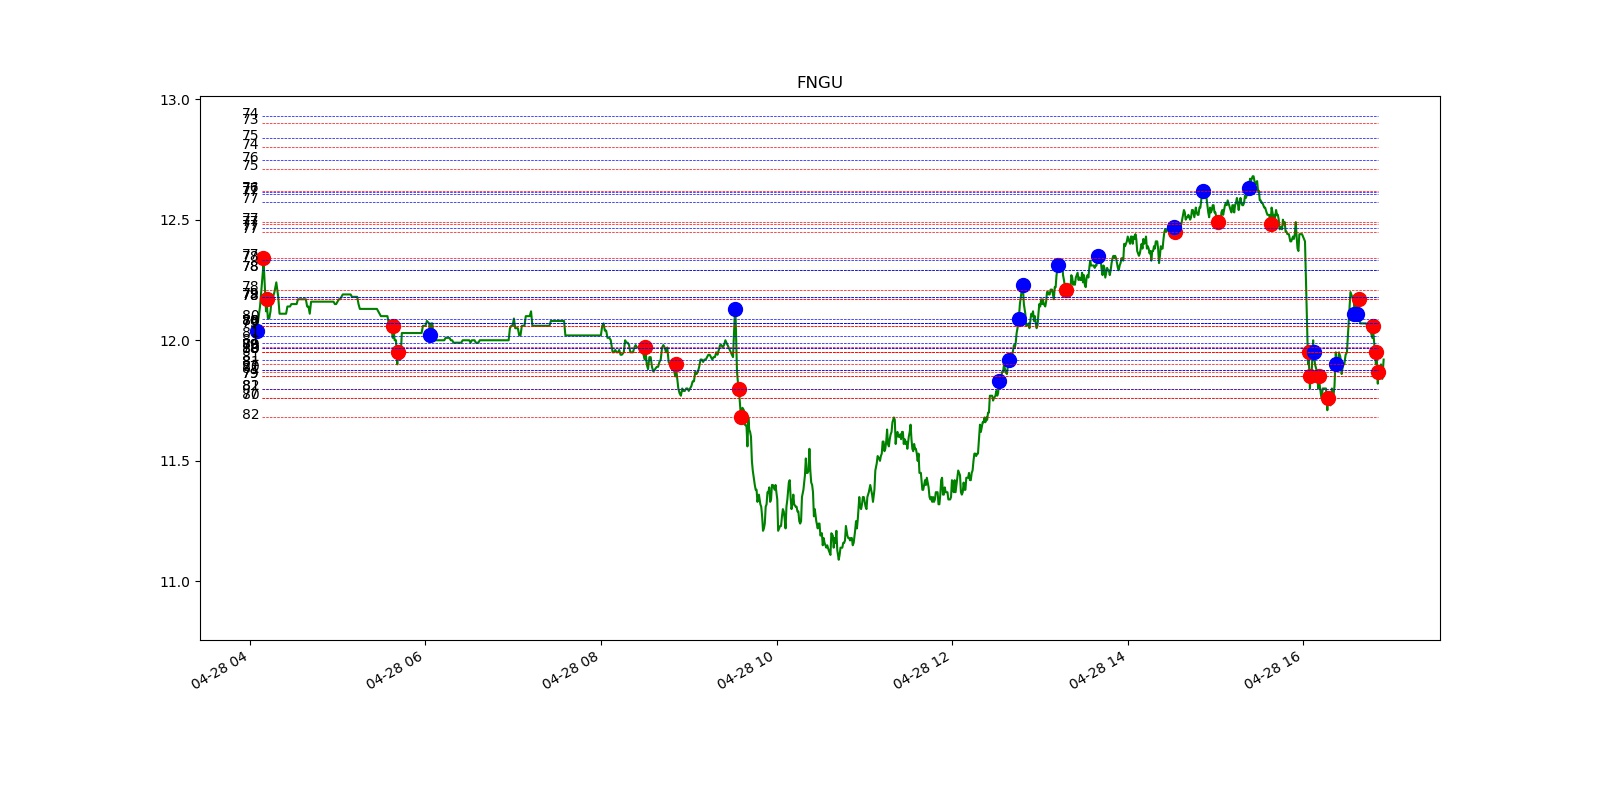Click the 12.0 y-axis tick label
1600x800 pixels.
(x=174, y=341)
